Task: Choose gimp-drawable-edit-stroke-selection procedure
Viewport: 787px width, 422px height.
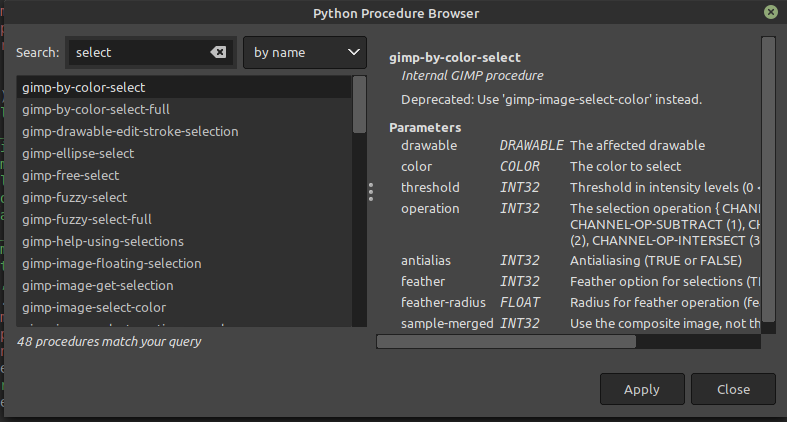Action: click(130, 132)
